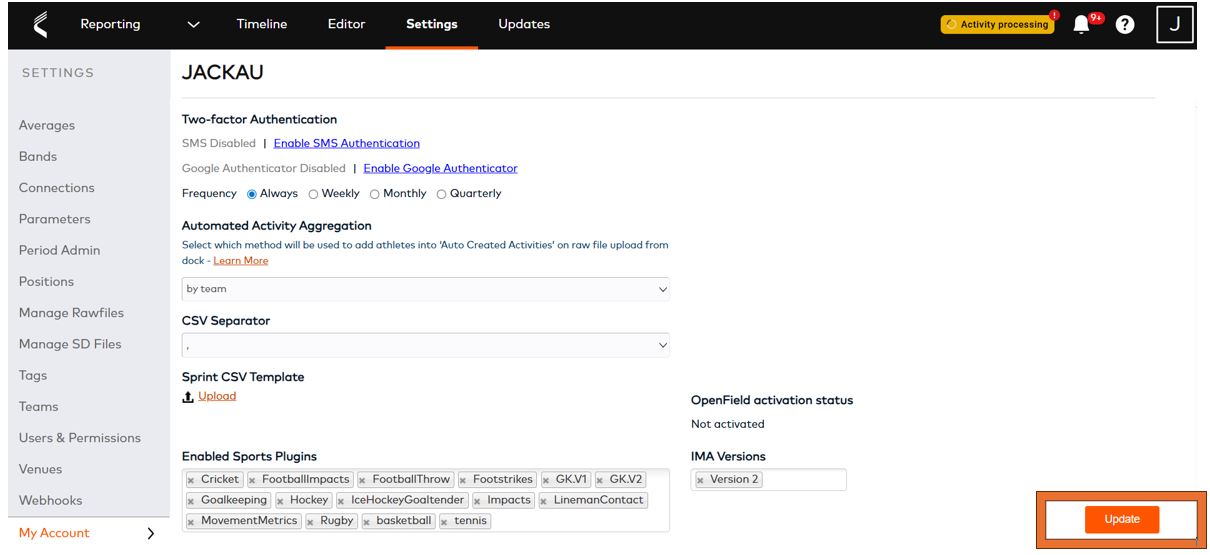Remove the LinemanContact plugin tag

[x=545, y=501]
